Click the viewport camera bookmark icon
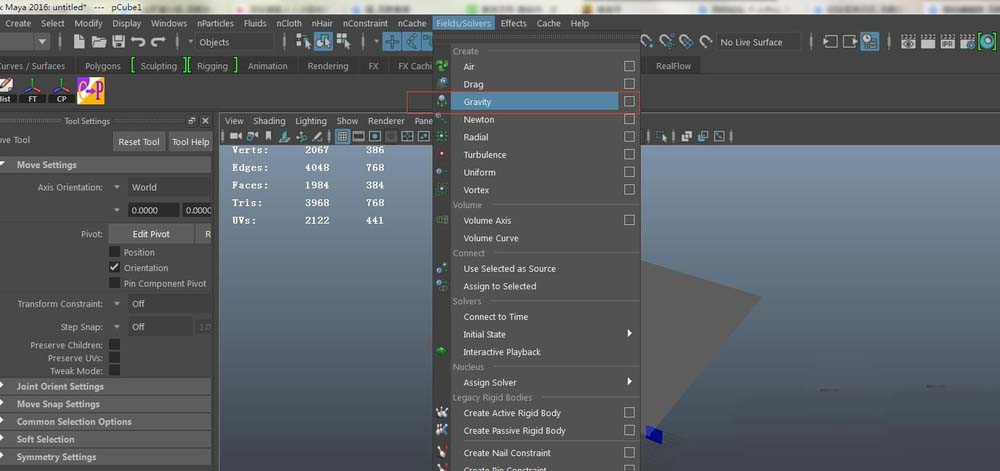The height and width of the screenshot is (471, 1000). (268, 136)
